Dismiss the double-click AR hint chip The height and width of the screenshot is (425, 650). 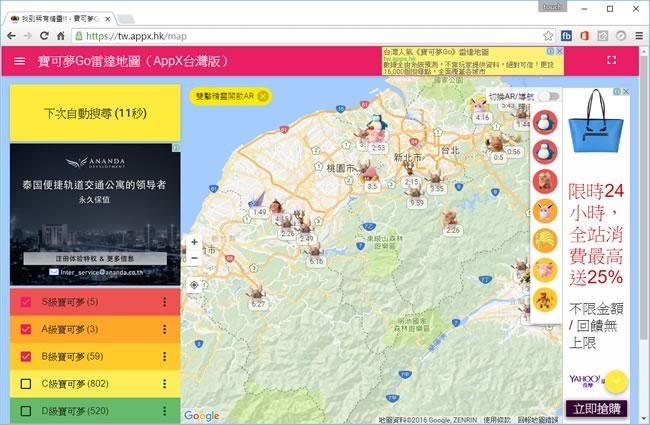[x=262, y=96]
